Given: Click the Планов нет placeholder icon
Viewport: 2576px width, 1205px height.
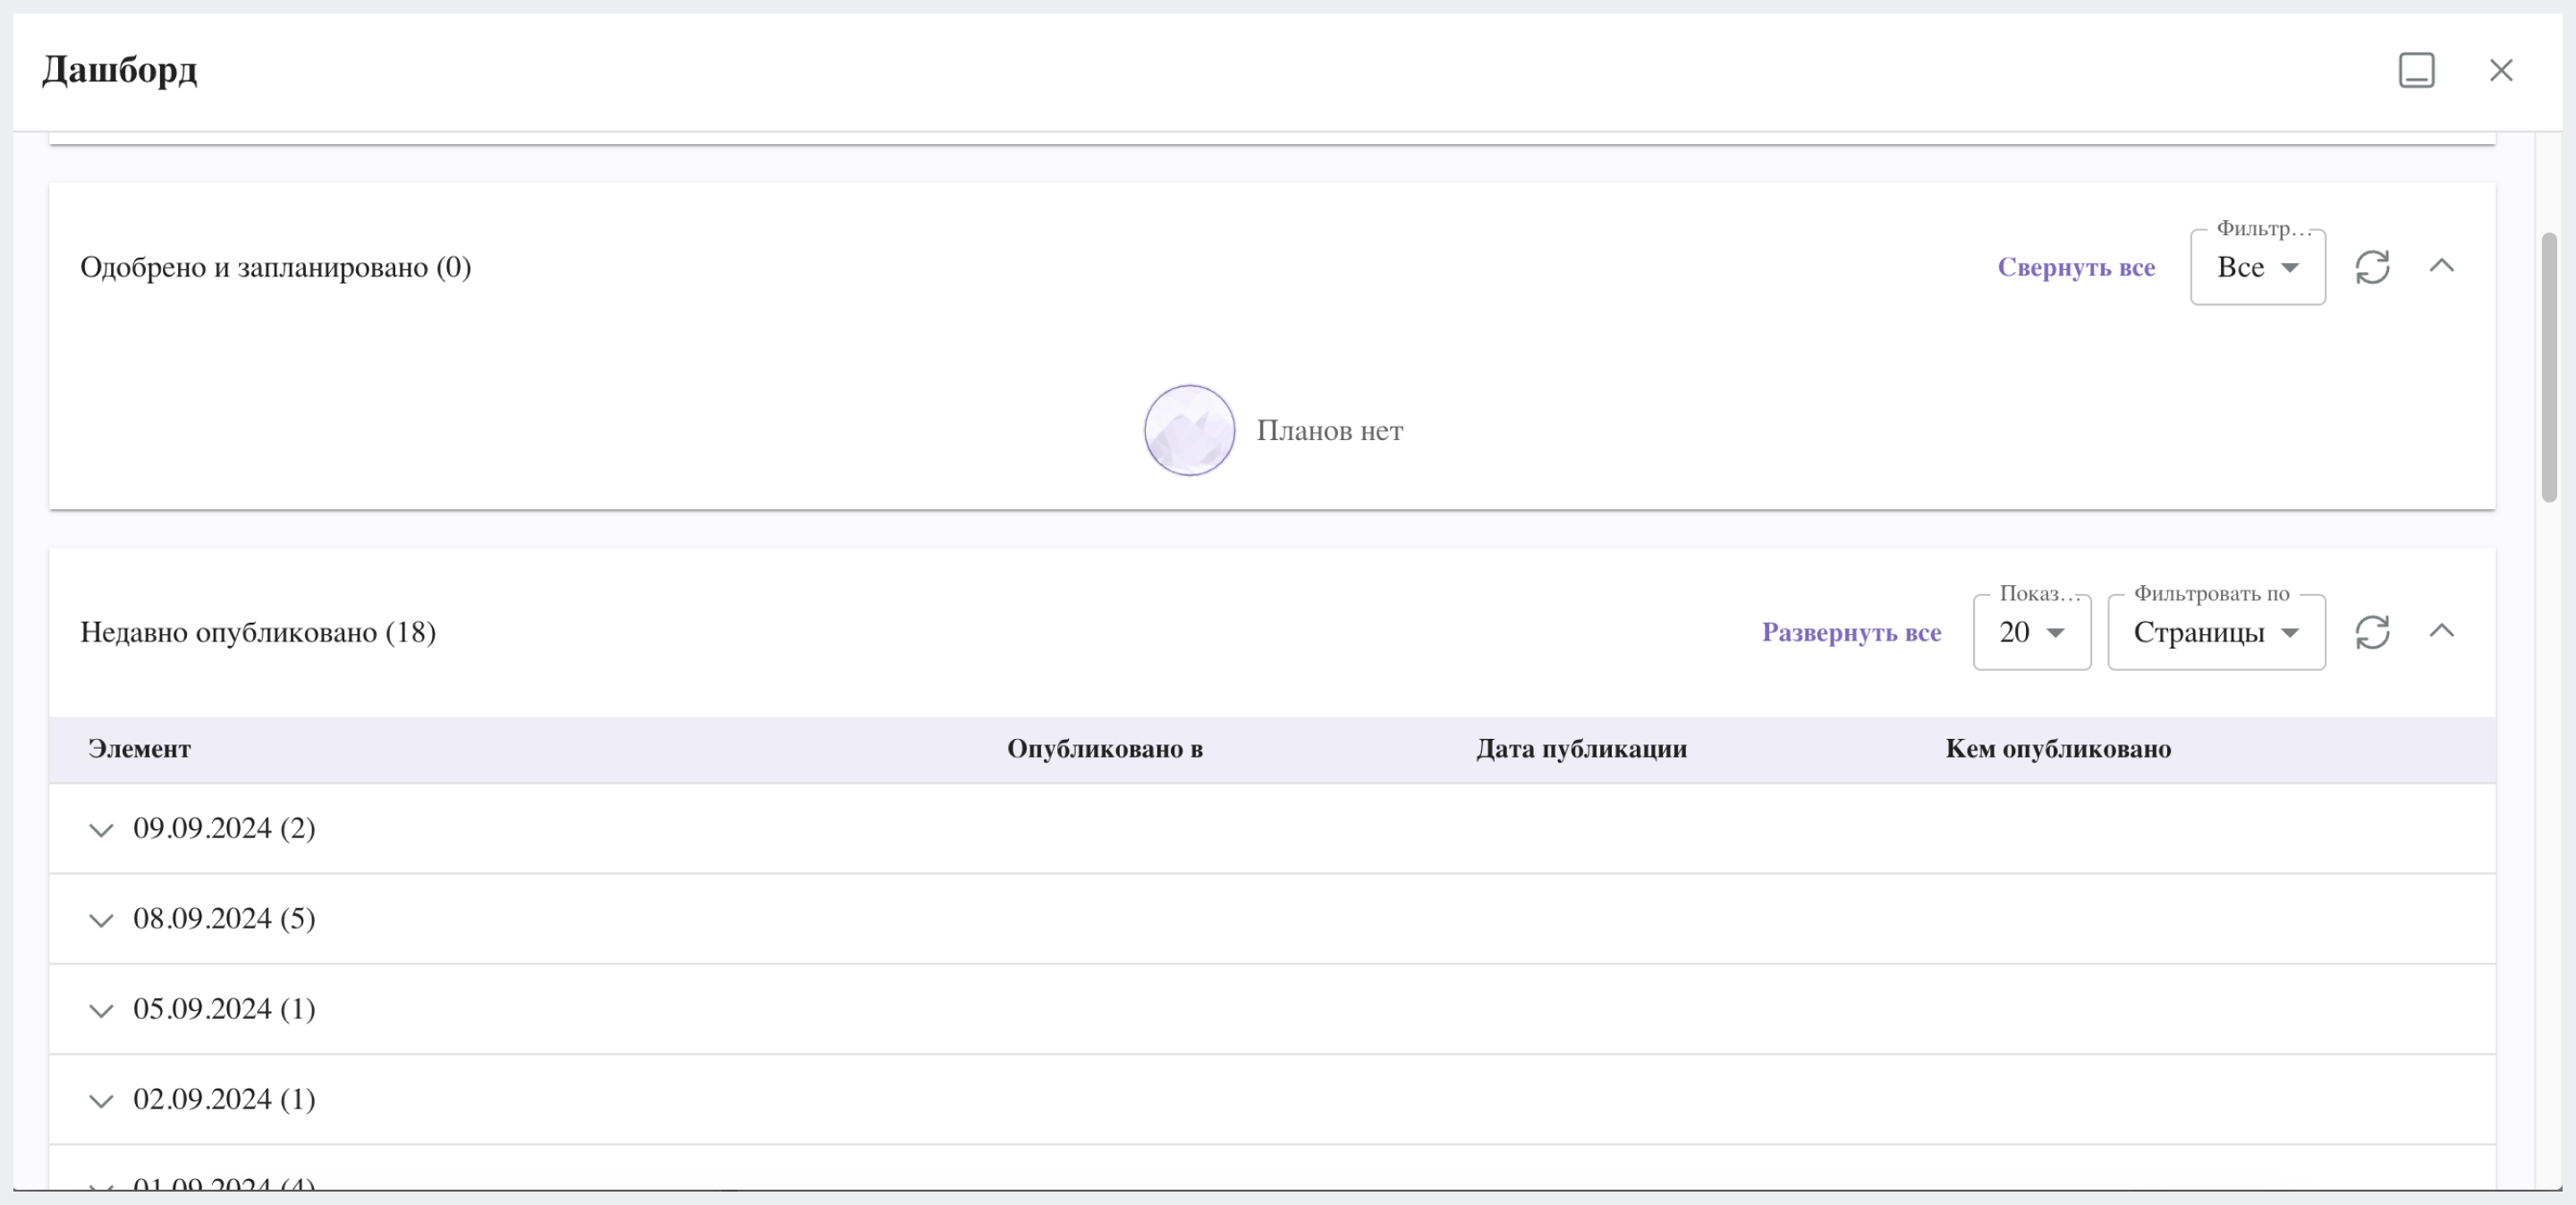Looking at the screenshot, I should click(1189, 430).
